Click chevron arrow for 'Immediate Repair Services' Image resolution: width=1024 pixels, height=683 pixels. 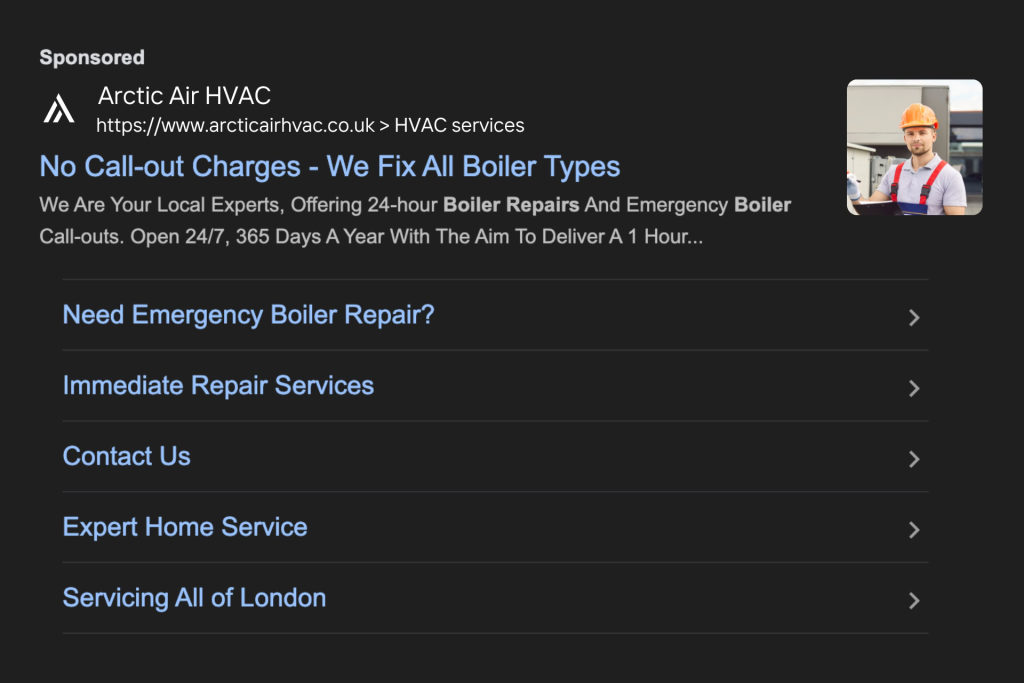[x=913, y=388]
